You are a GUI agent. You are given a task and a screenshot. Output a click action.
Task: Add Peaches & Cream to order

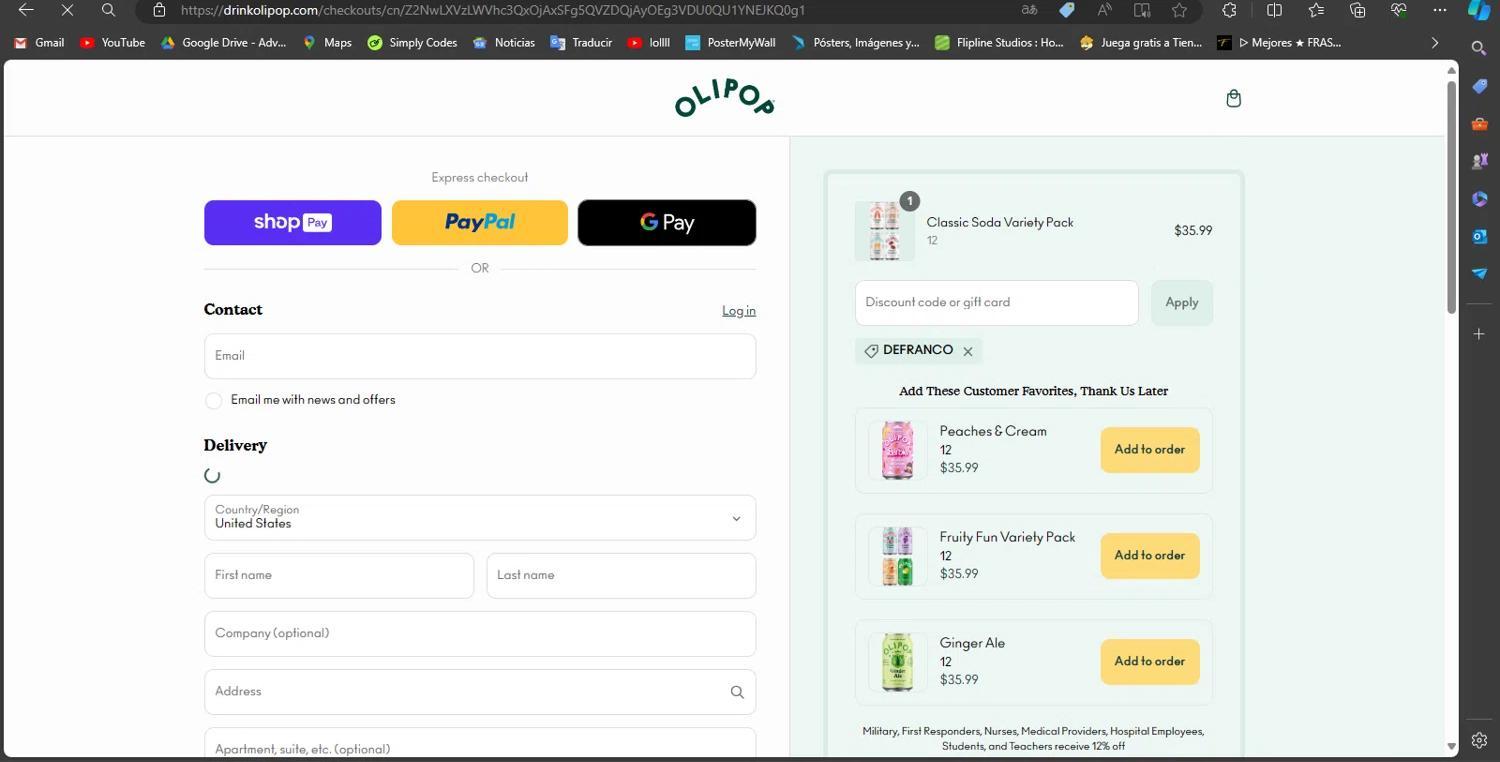point(1150,450)
